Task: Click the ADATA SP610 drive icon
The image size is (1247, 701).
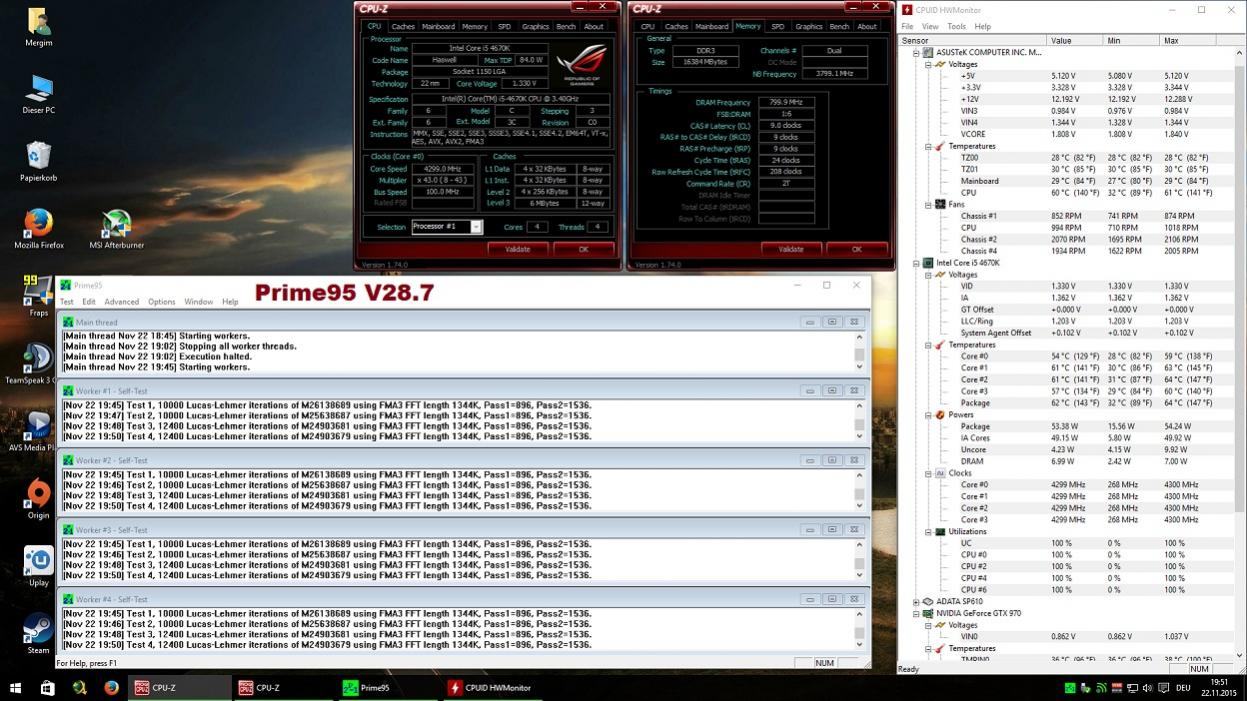Action: coord(928,602)
